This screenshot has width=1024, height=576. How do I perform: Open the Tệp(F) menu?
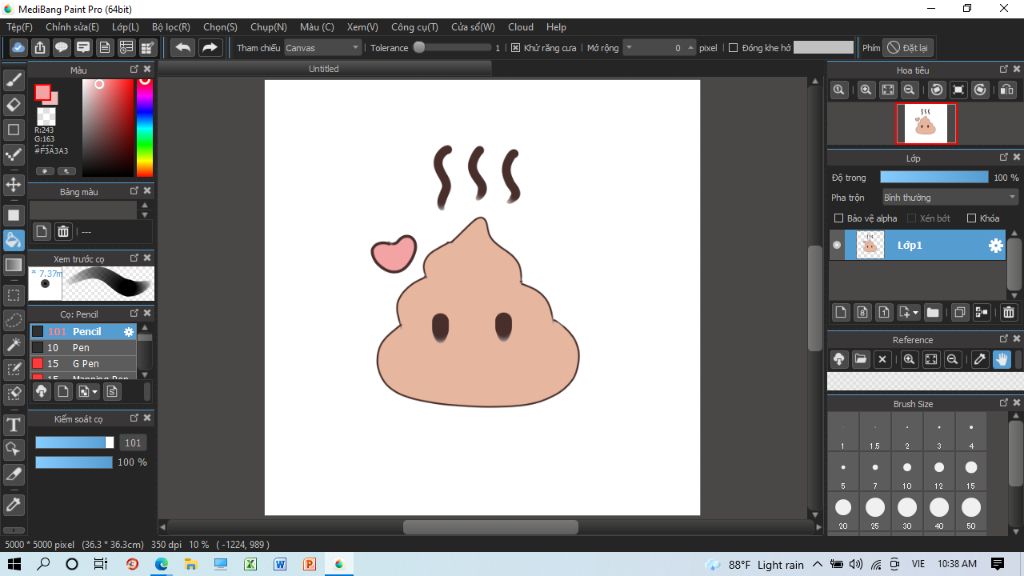(20, 27)
